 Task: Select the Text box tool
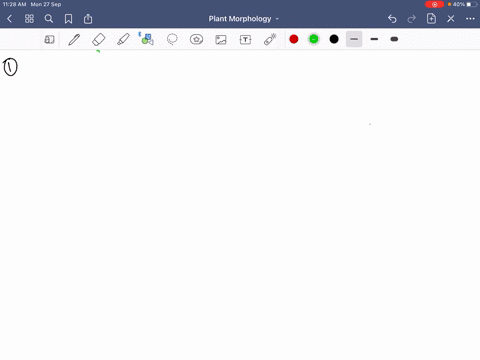(245, 40)
